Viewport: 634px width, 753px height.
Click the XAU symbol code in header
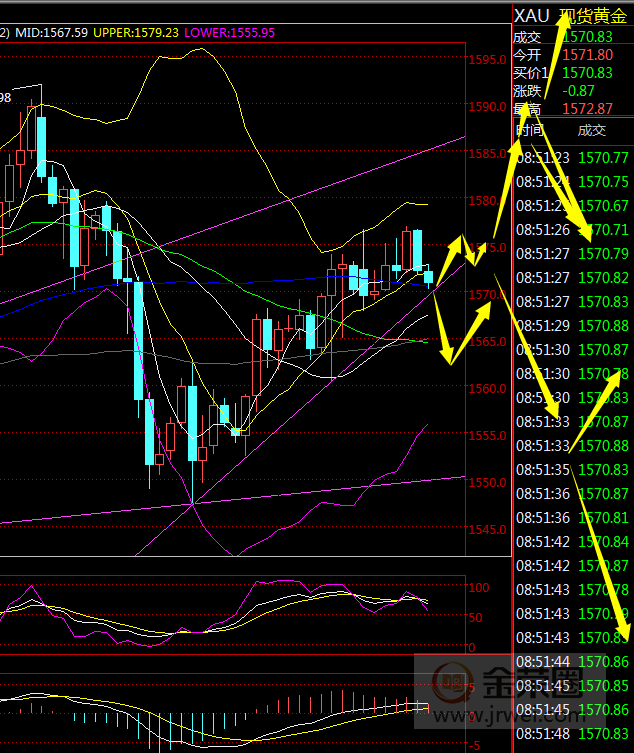click(x=530, y=16)
